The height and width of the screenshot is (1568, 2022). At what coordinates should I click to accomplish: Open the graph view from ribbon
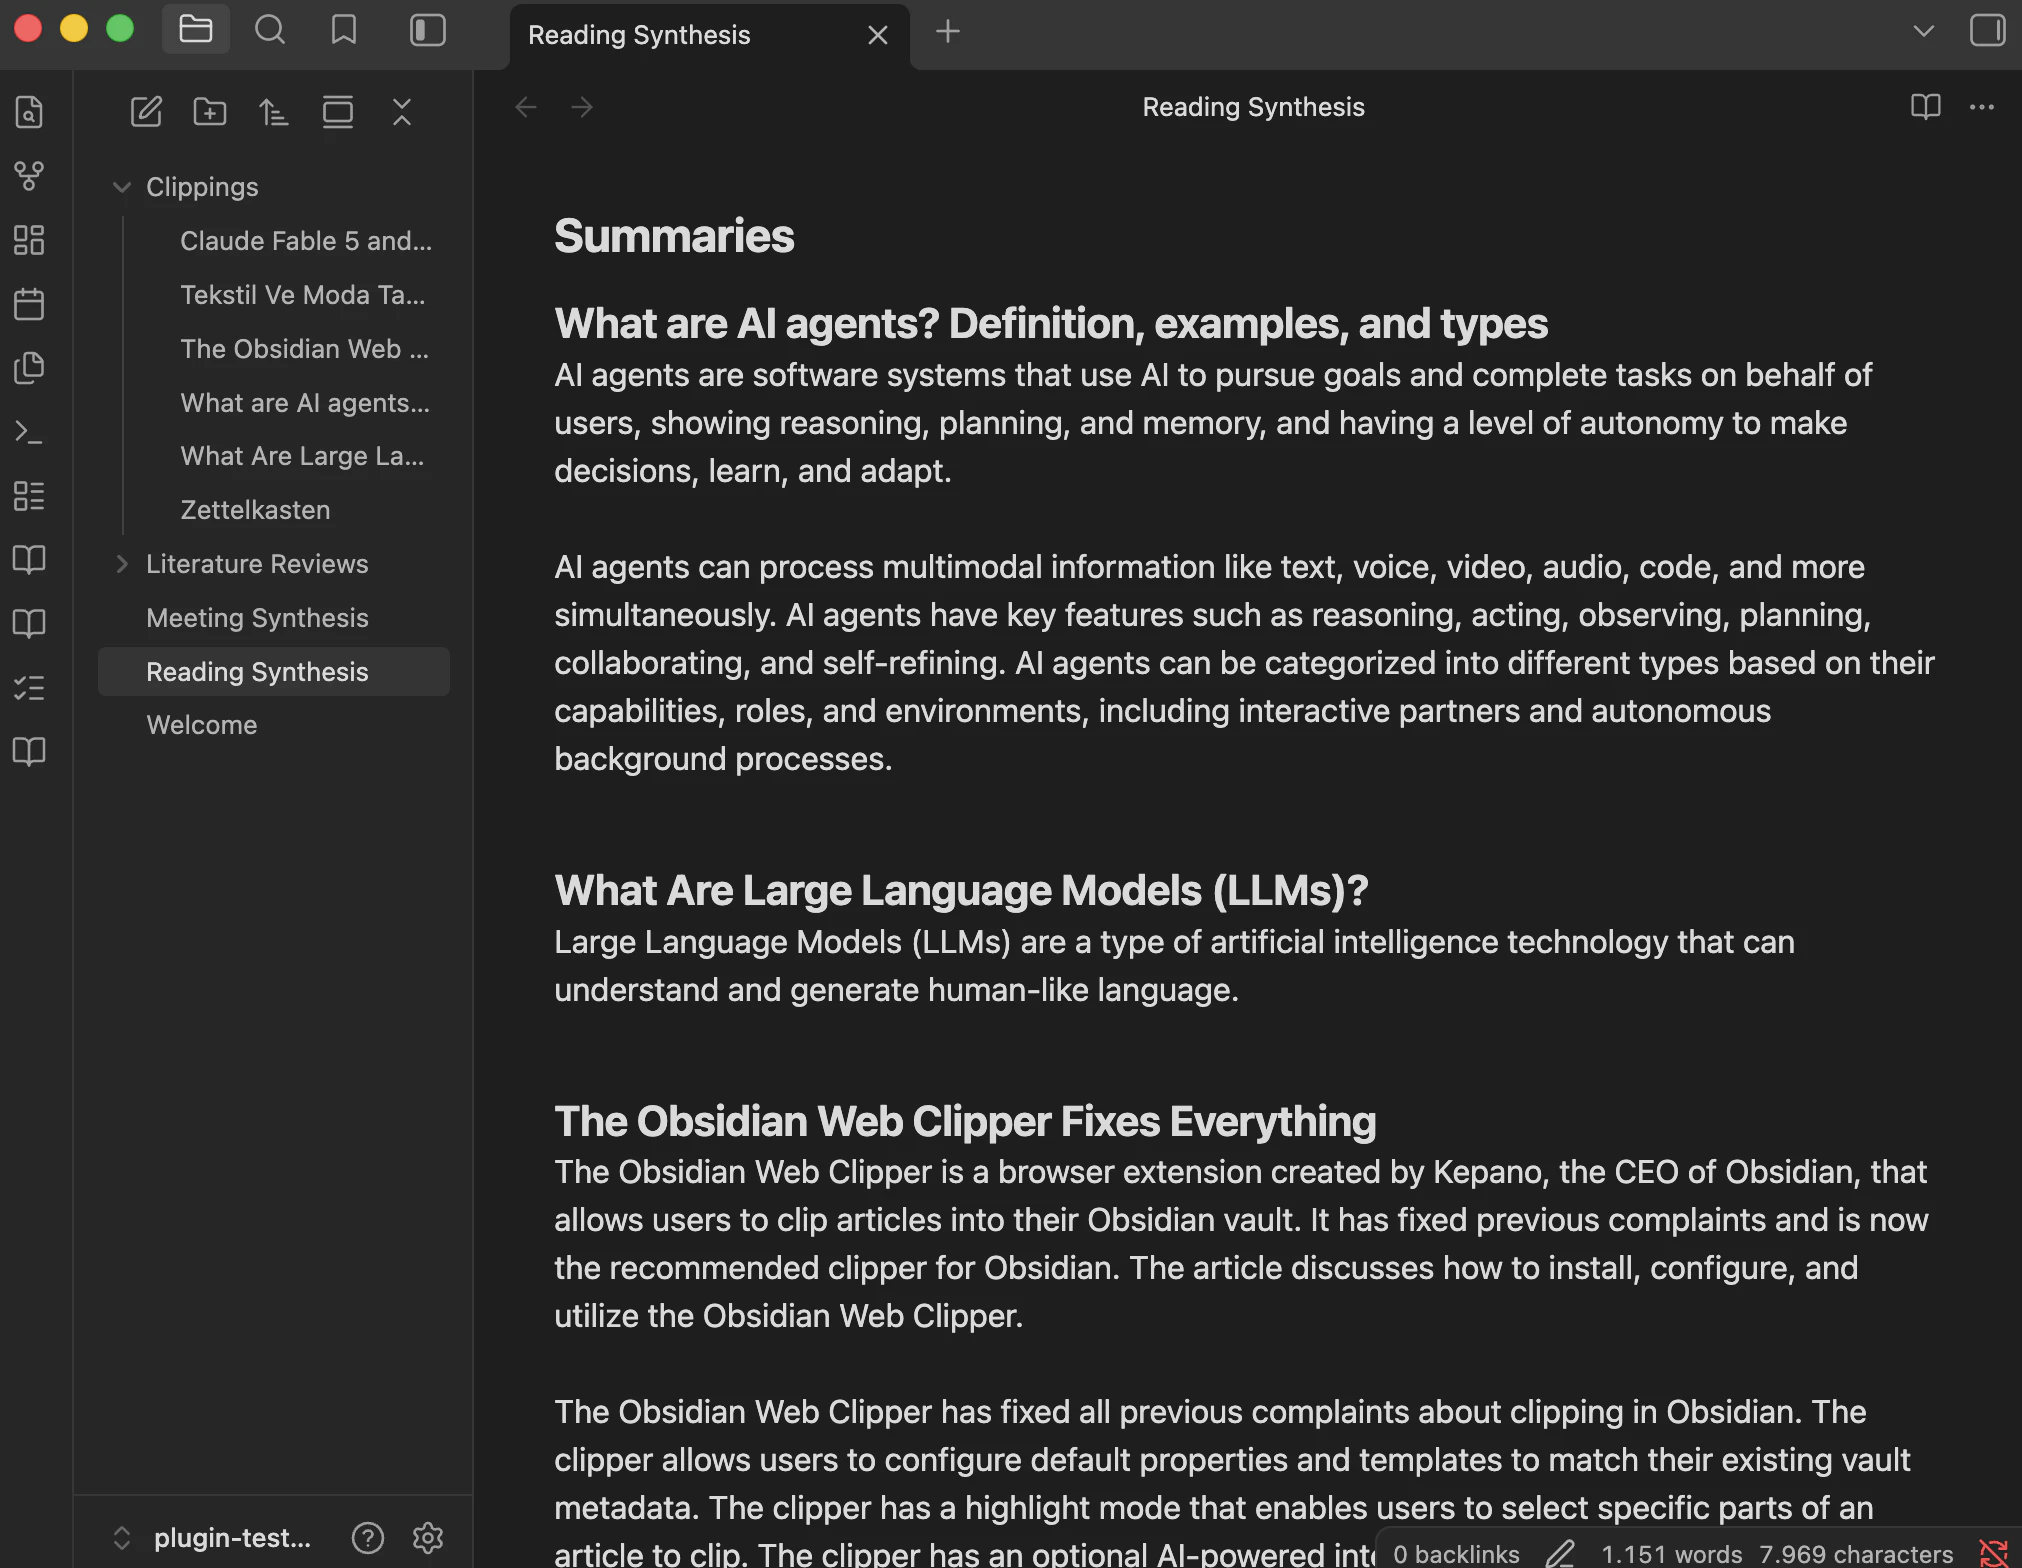(x=29, y=176)
